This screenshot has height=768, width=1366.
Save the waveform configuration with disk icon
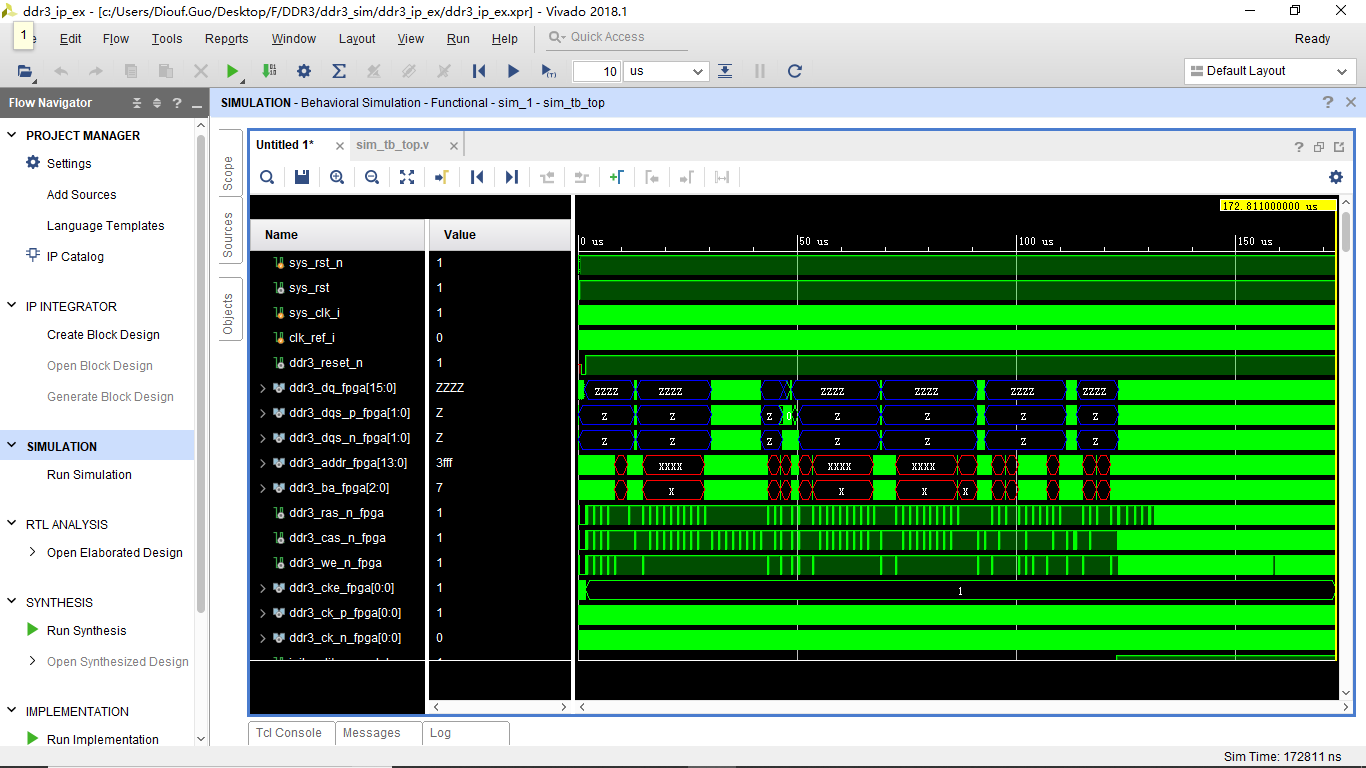[302, 177]
